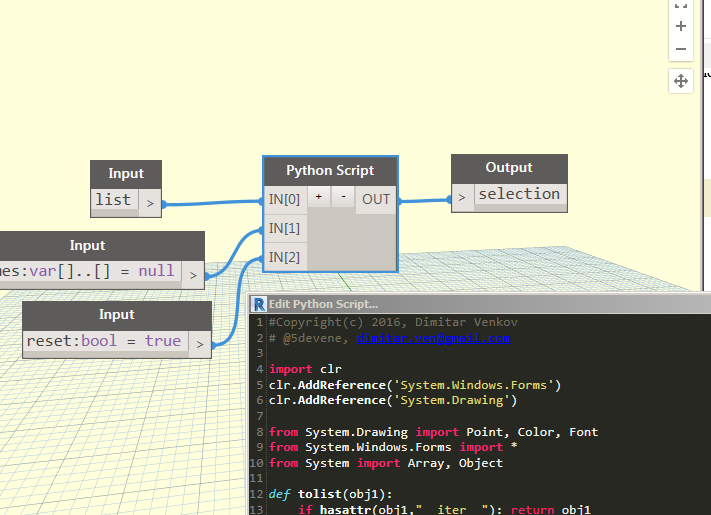This screenshot has height=515, width=711.
Task: Click the OUT port of Python Script
Action: point(376,199)
